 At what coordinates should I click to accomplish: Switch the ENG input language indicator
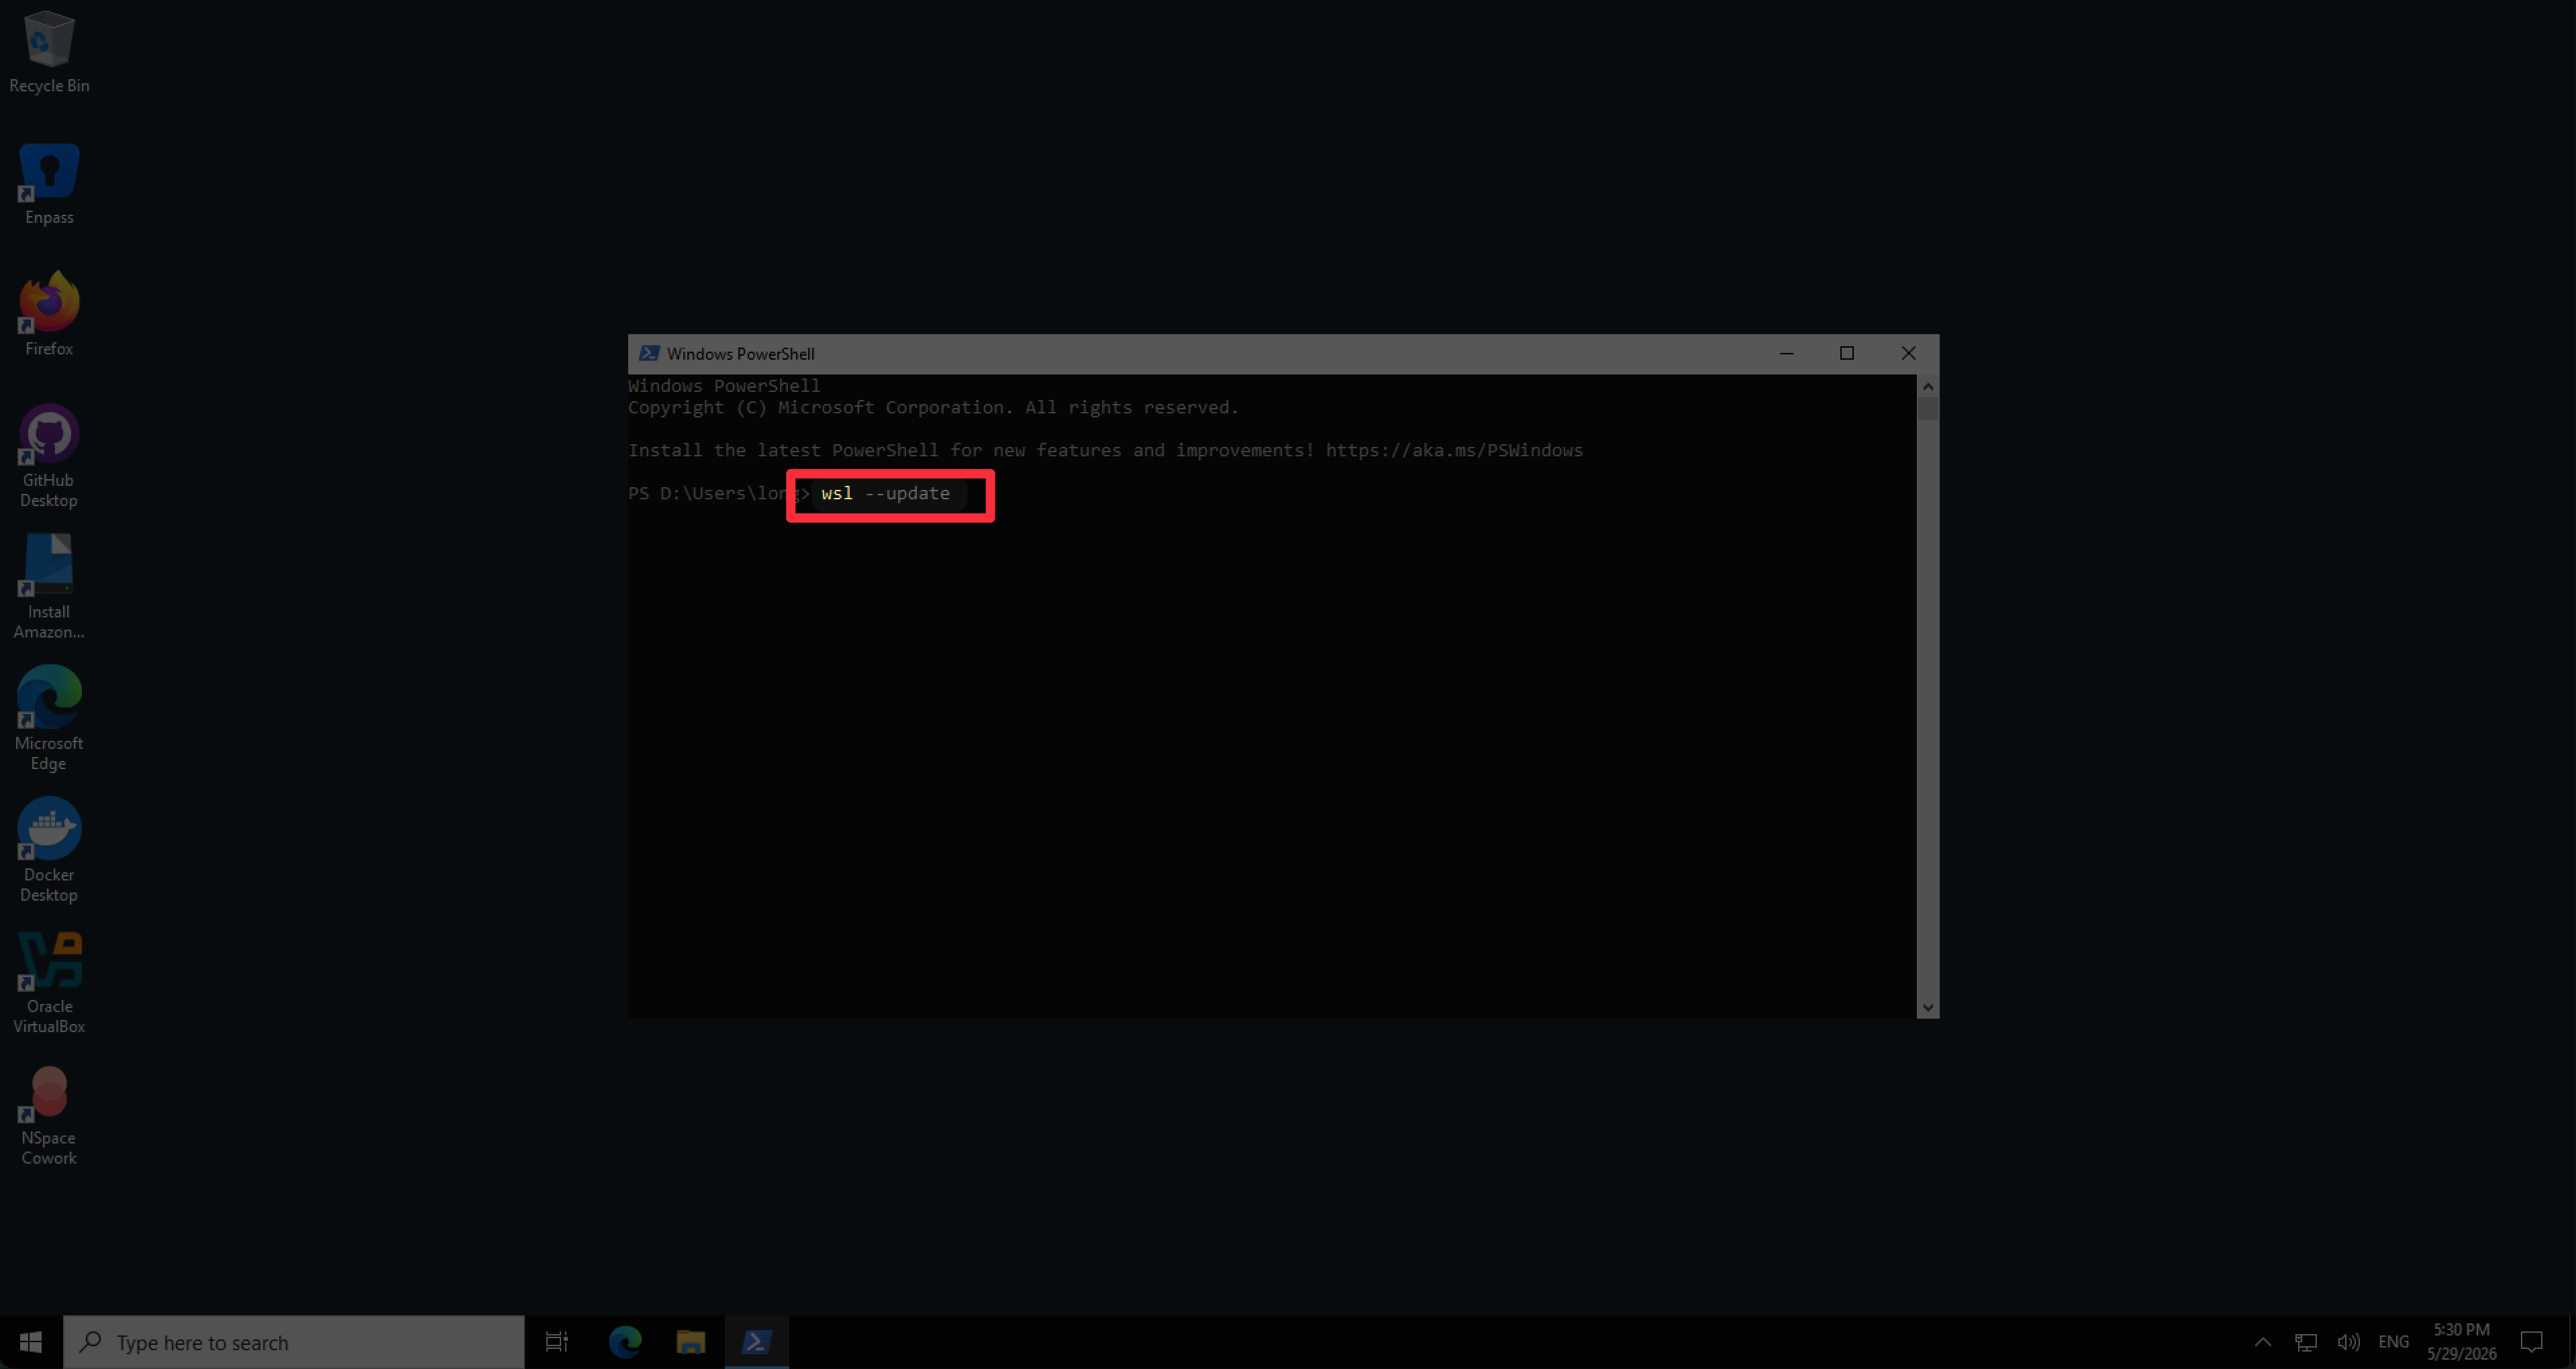2394,1342
